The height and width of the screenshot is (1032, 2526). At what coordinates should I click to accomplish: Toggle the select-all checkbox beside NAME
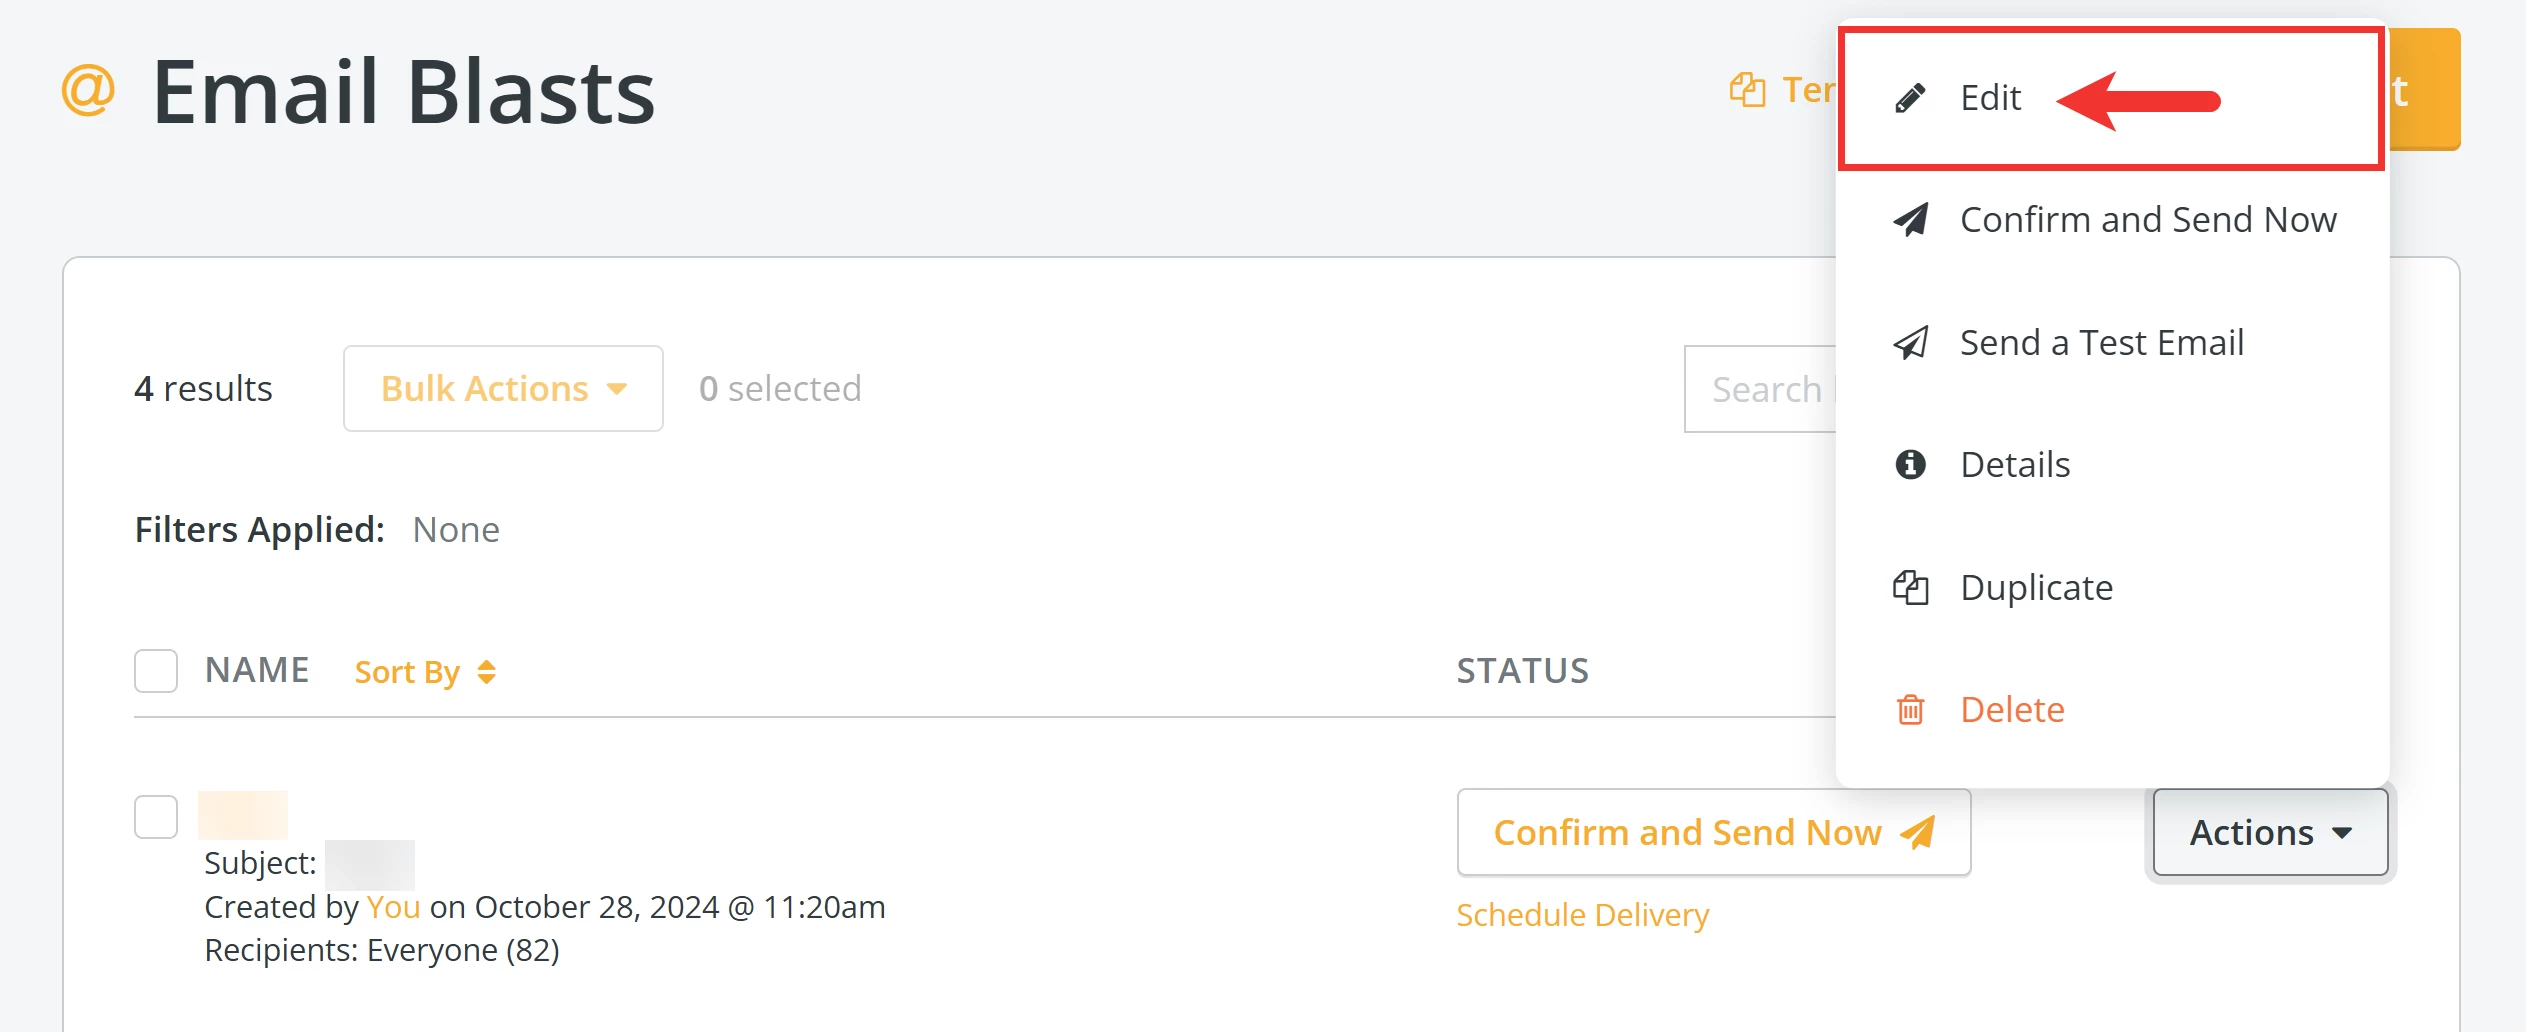(156, 671)
